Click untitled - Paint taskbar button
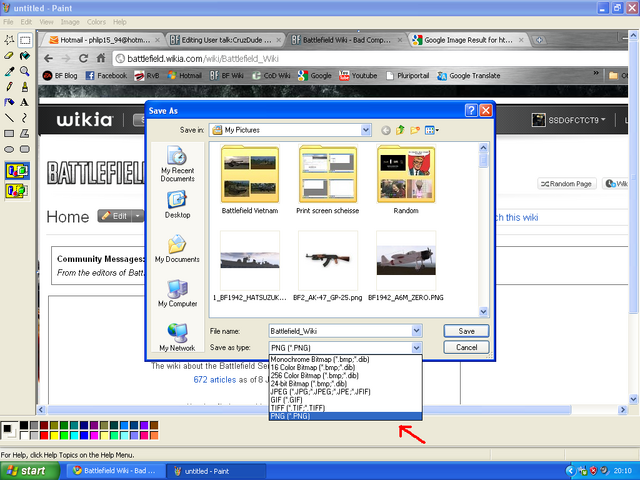This screenshot has height=480, width=640. click(x=216, y=471)
